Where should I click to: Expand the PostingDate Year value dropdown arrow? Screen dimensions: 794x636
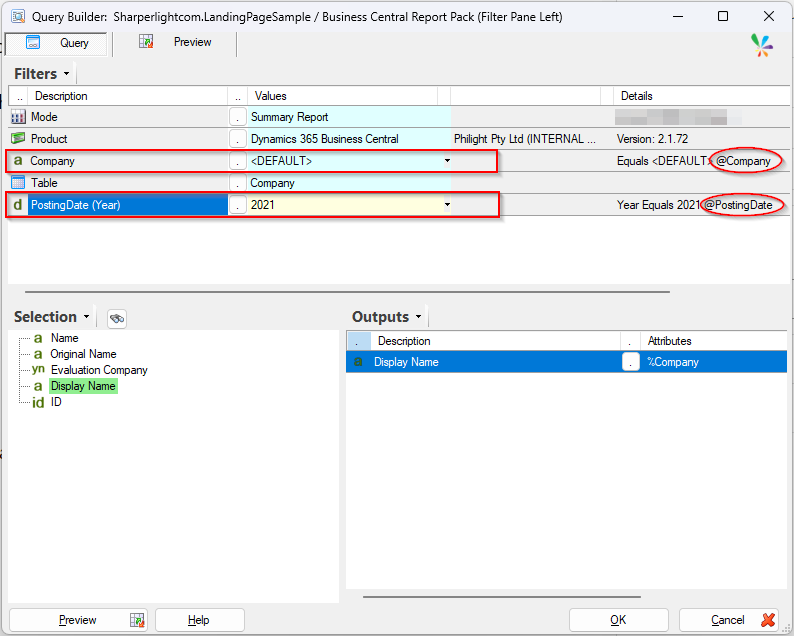[447, 205]
